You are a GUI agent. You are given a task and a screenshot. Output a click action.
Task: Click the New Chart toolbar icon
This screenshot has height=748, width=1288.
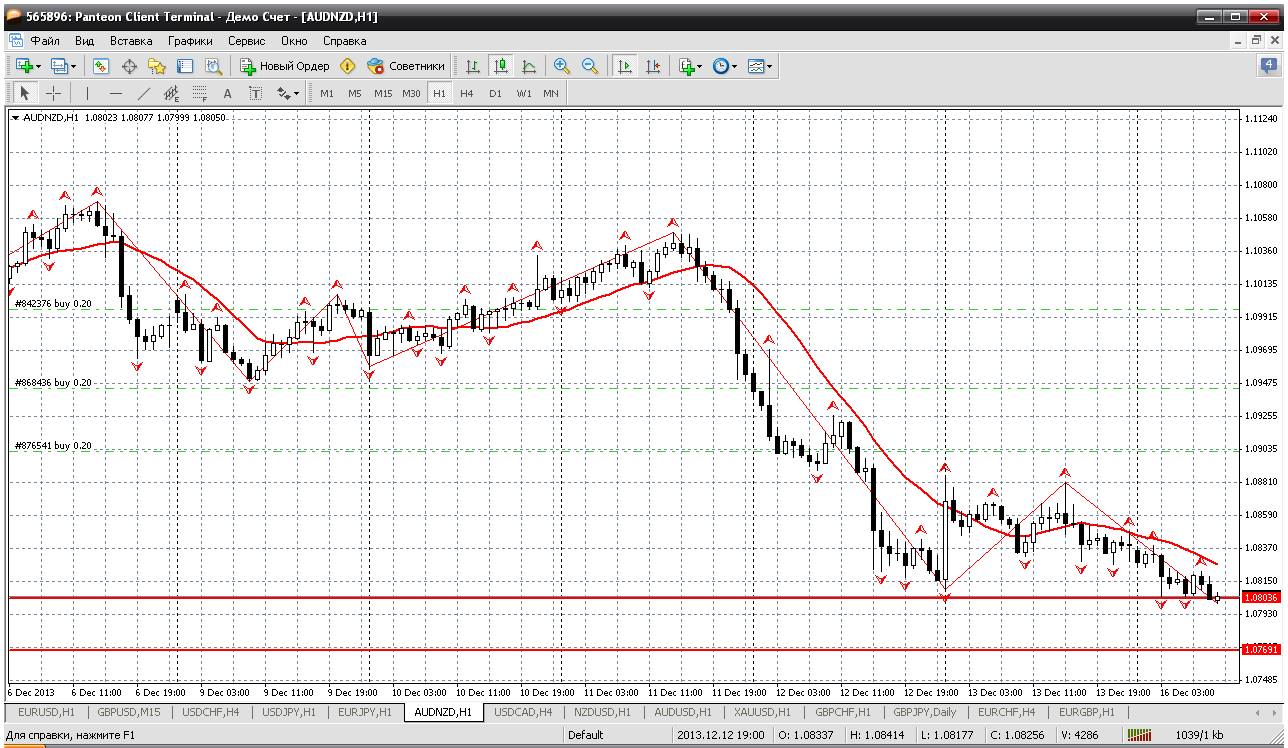click(24, 66)
